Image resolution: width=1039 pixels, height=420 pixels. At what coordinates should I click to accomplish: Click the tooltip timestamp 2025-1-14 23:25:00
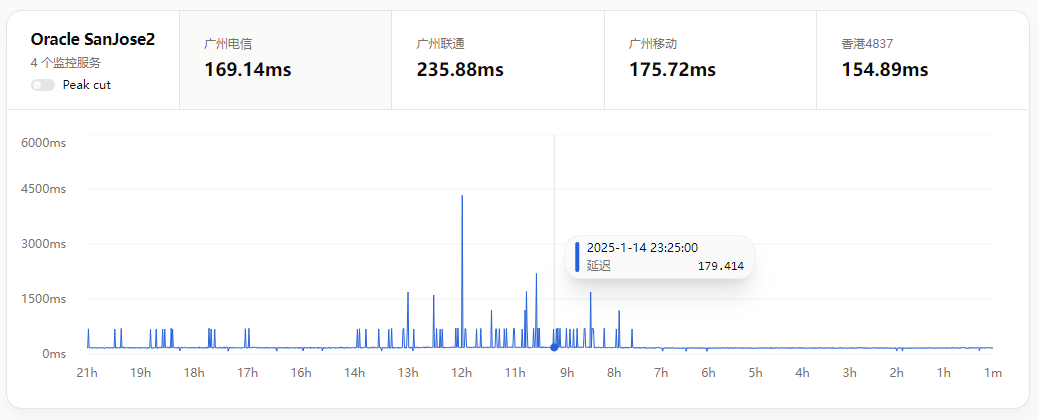642,248
